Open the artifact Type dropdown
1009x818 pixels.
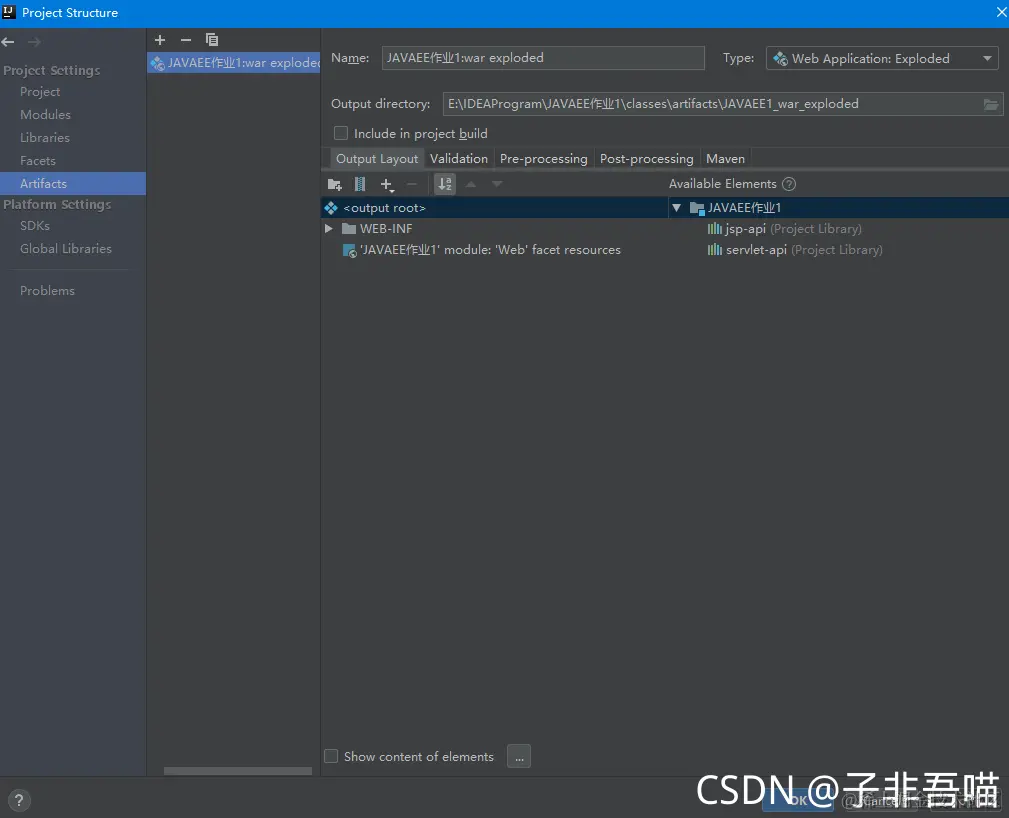pos(882,59)
